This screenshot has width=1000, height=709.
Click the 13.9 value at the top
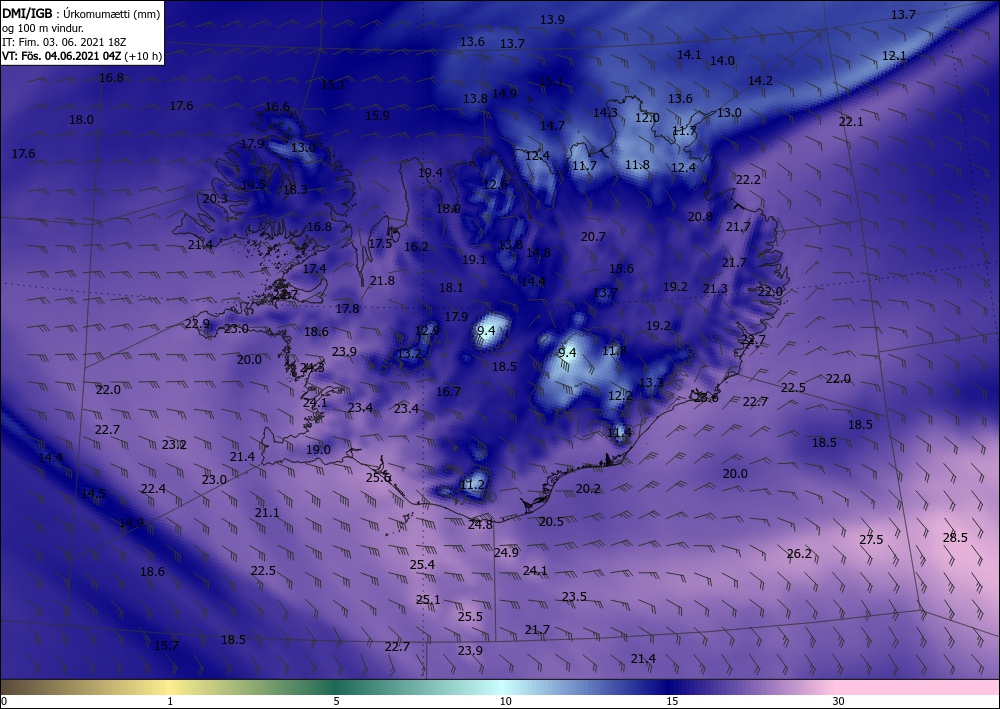click(x=552, y=20)
